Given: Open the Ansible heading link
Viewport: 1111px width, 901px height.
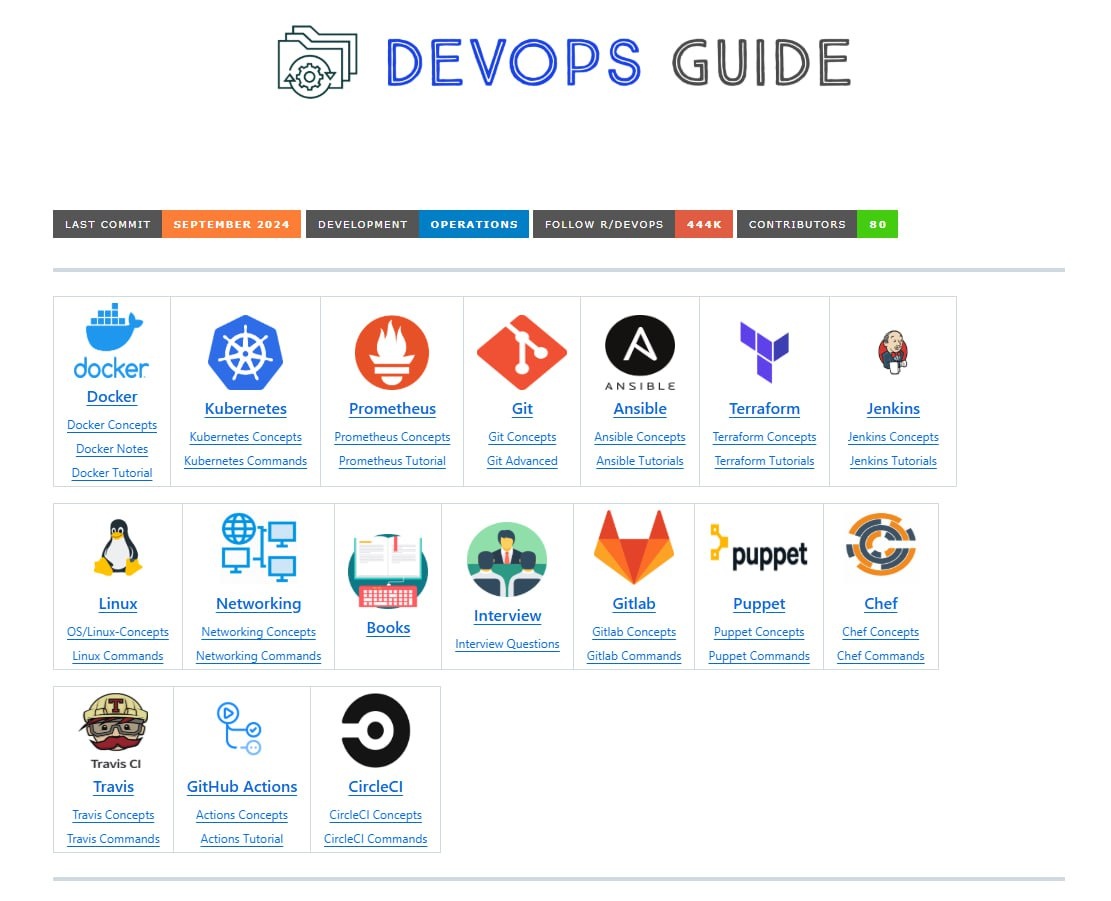Looking at the screenshot, I should [640, 409].
